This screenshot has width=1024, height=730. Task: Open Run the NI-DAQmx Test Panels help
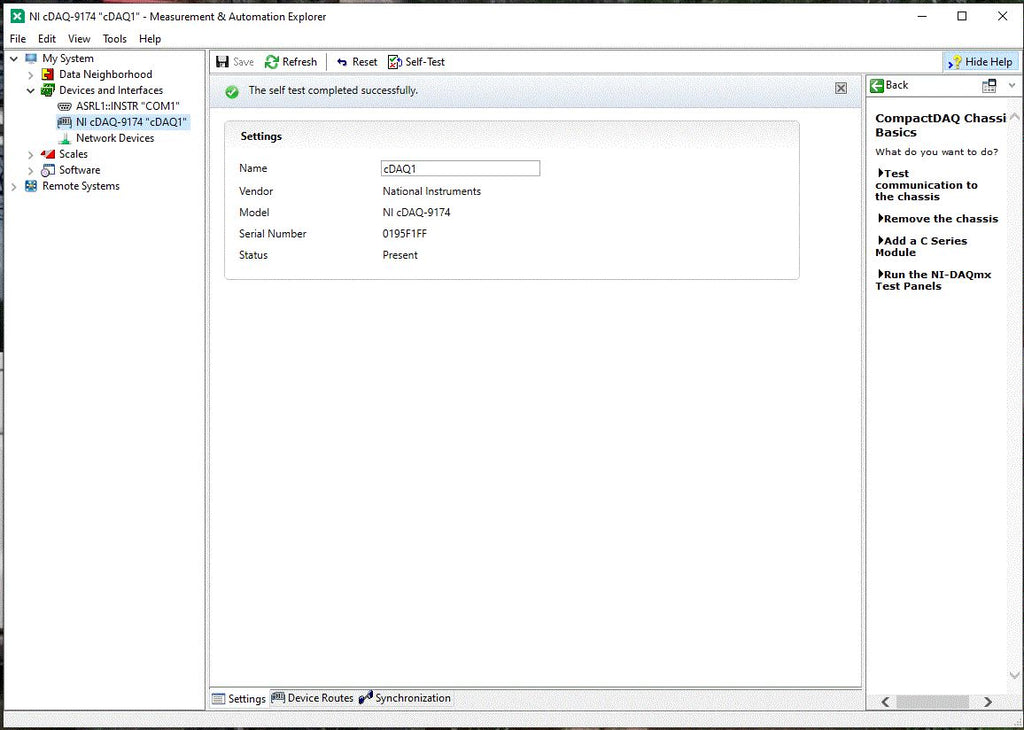click(933, 280)
